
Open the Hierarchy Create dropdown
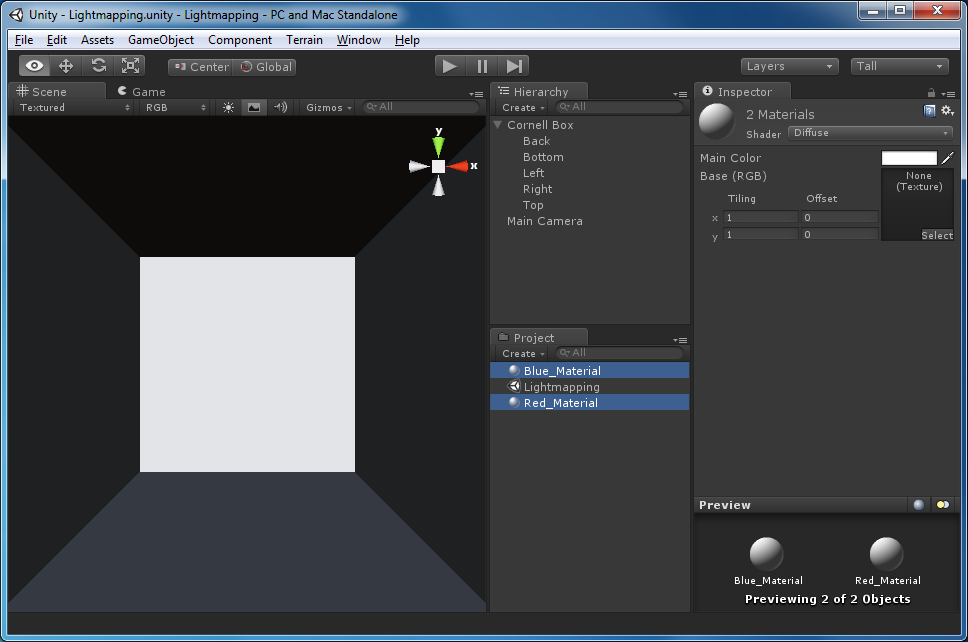pyautogui.click(x=523, y=107)
